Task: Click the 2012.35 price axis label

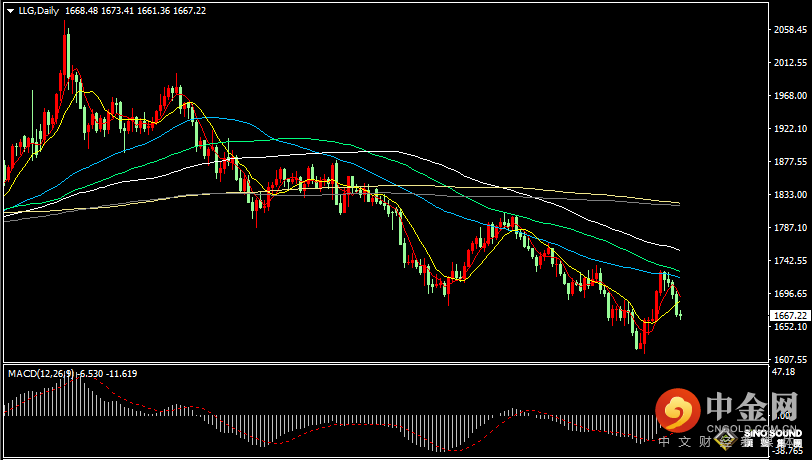Action: pyautogui.click(x=789, y=63)
